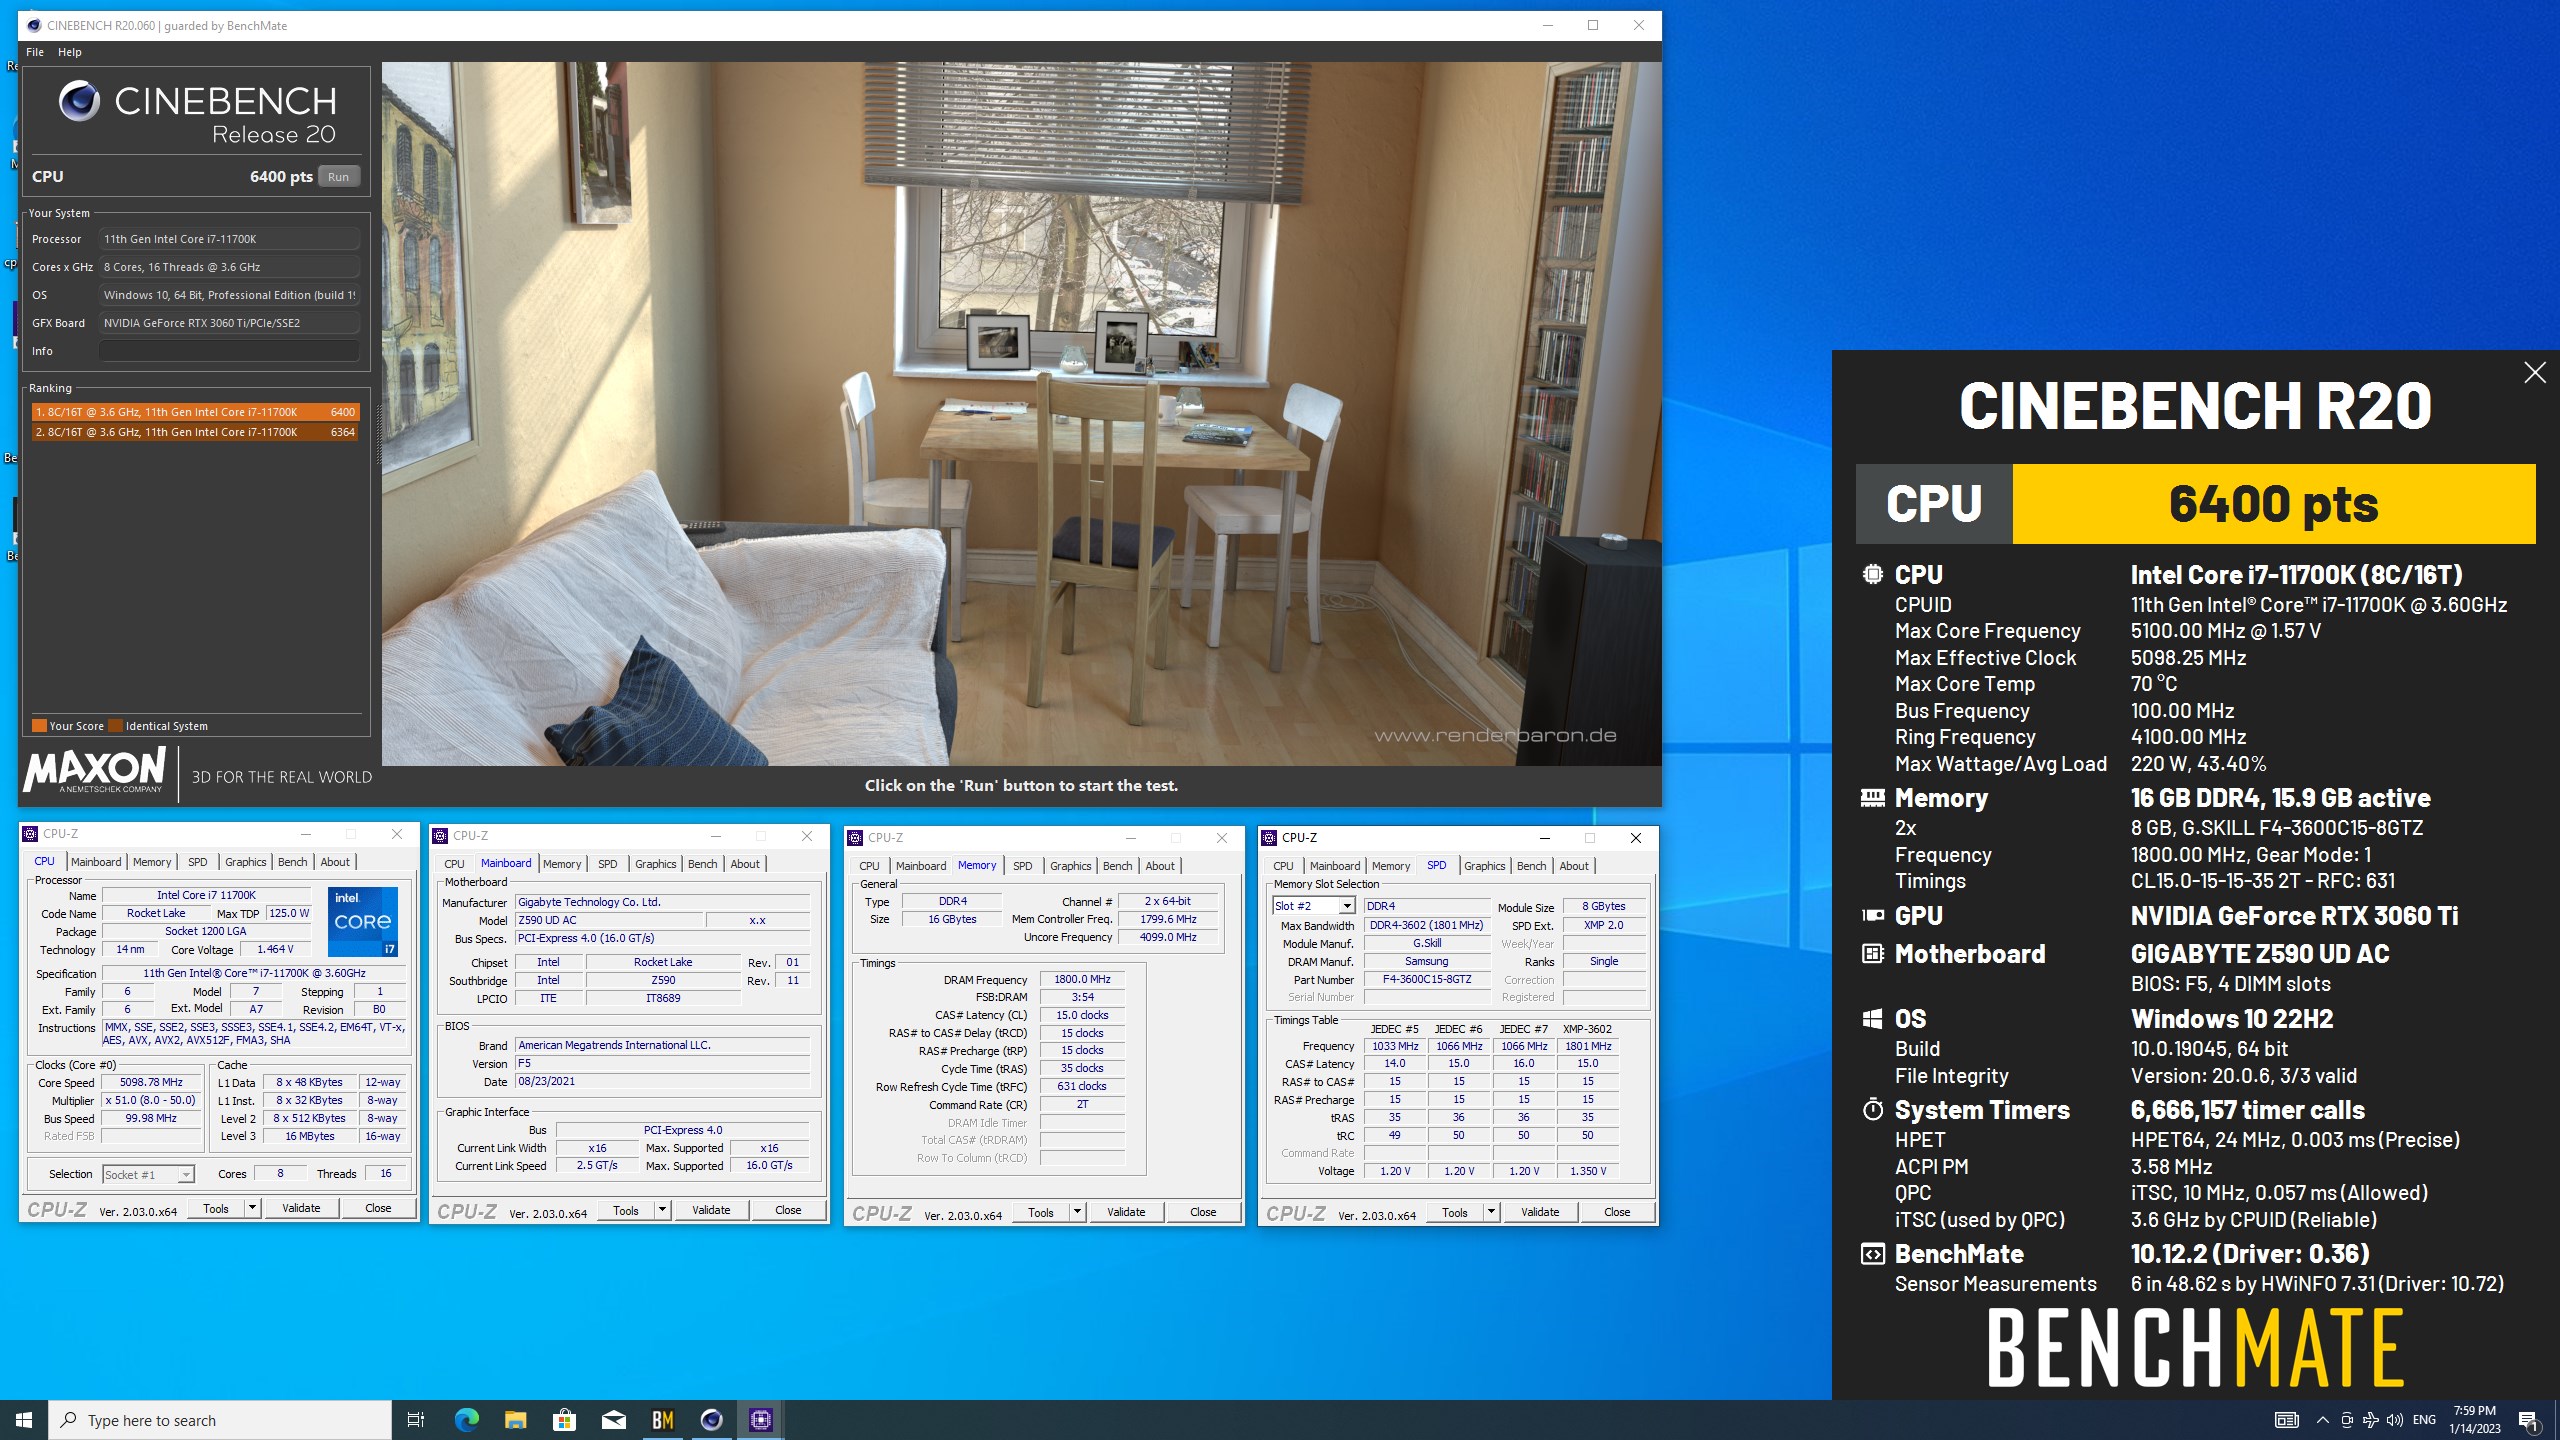2560x1440 pixels.
Task: Click the orange Your Score legend swatch
Action: click(x=39, y=726)
